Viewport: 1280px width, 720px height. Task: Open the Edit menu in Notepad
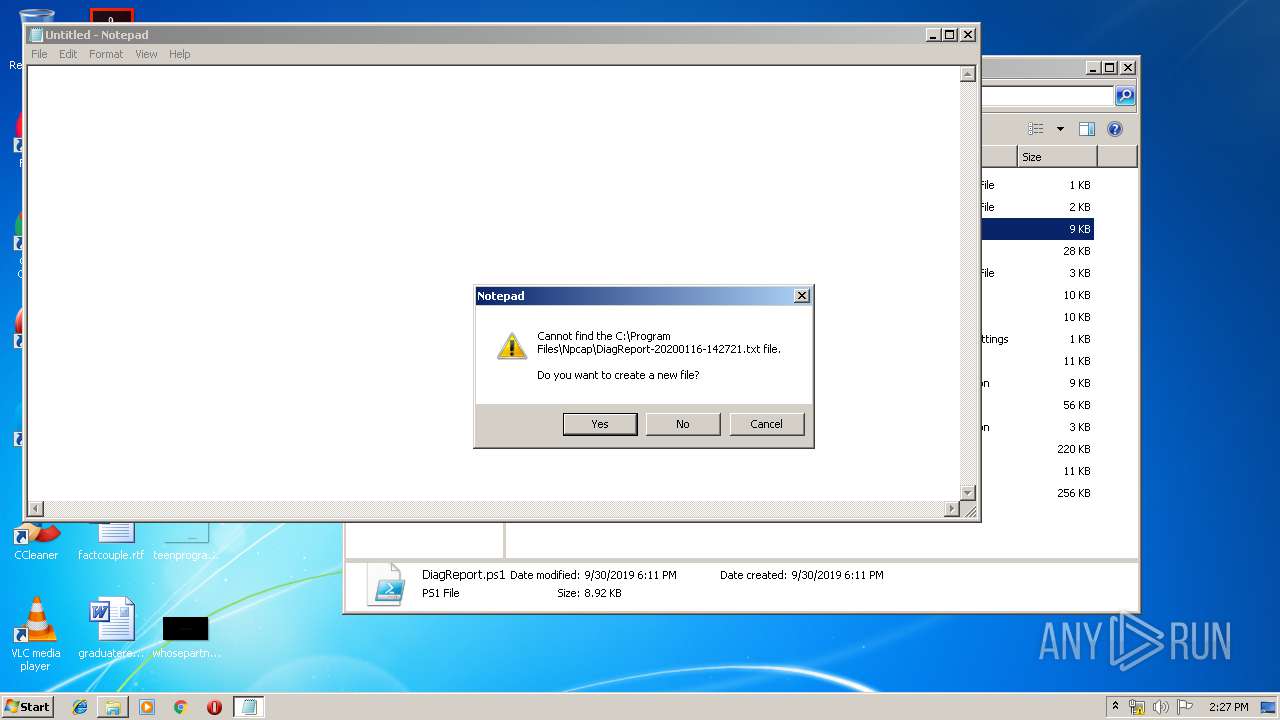[x=68, y=54]
